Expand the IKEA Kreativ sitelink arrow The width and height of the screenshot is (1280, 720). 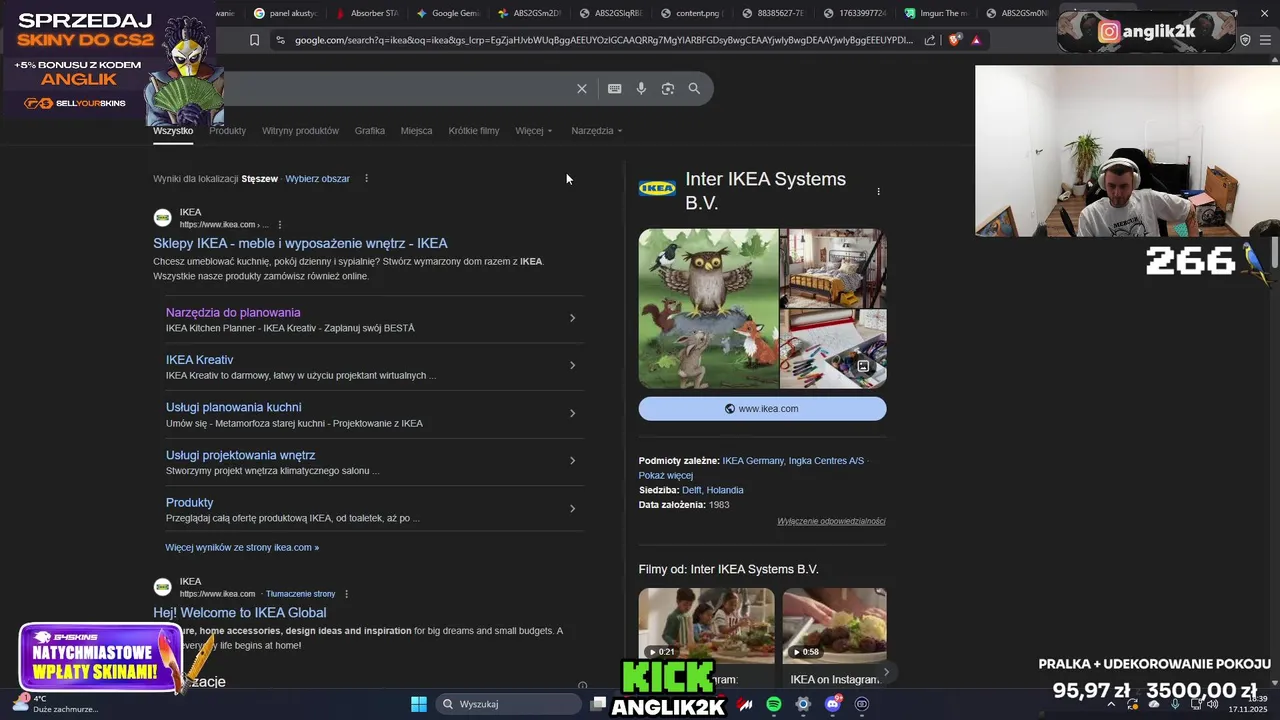(572, 366)
